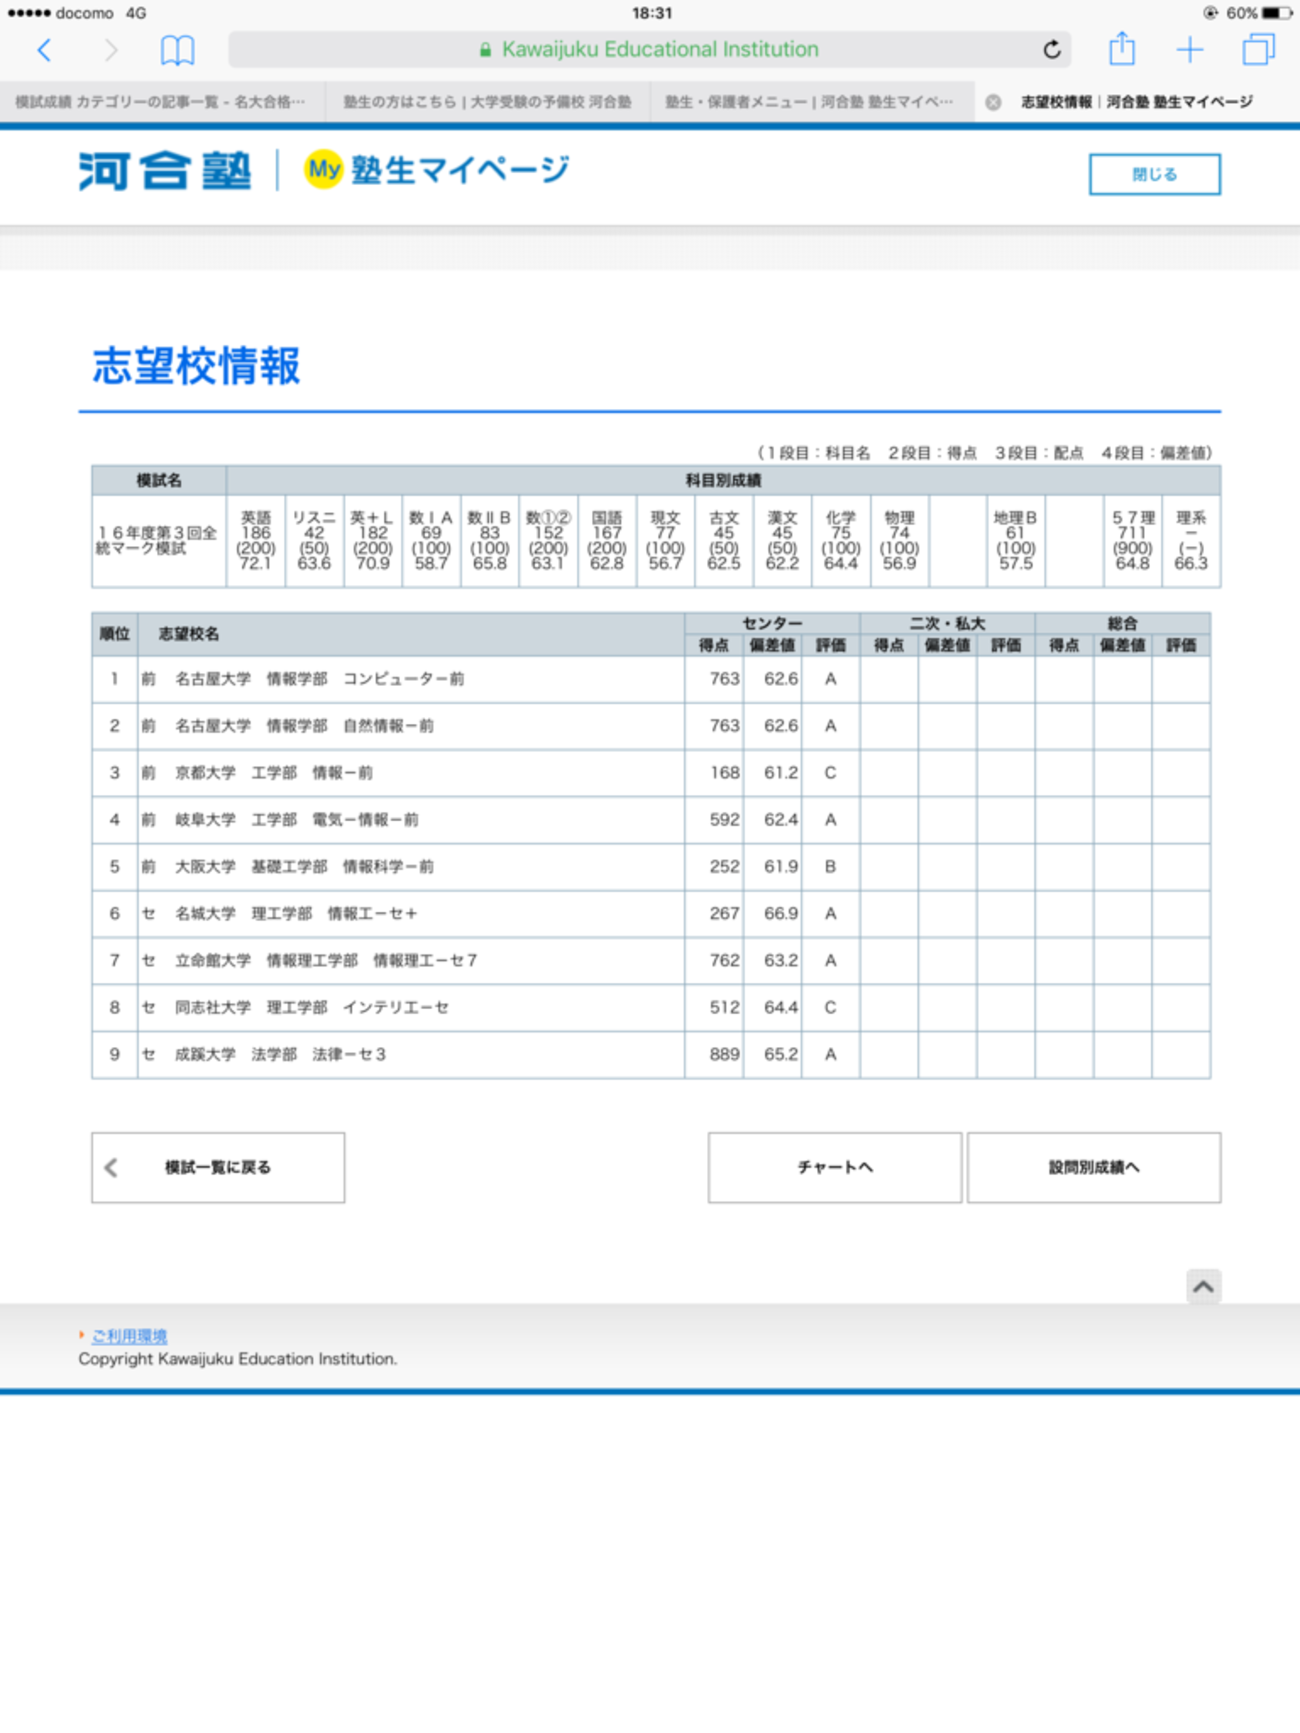Add a new tab with the plus icon
Screen dimensions: 1300x1733
[x=1190, y=50]
